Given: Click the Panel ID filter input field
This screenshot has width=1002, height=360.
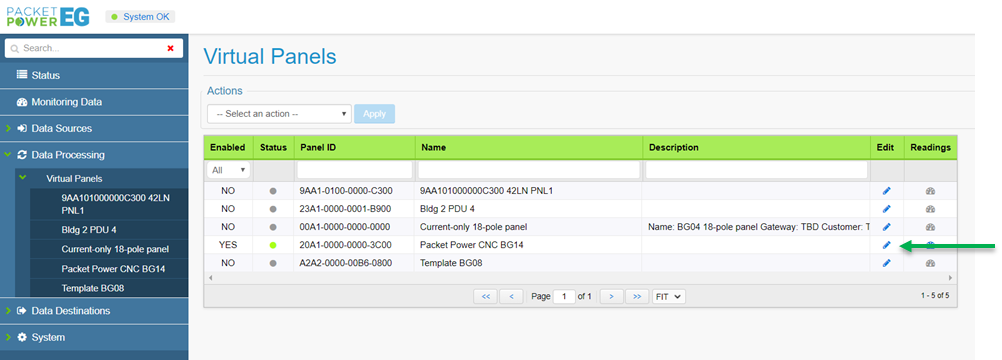Looking at the screenshot, I should coord(355,170).
